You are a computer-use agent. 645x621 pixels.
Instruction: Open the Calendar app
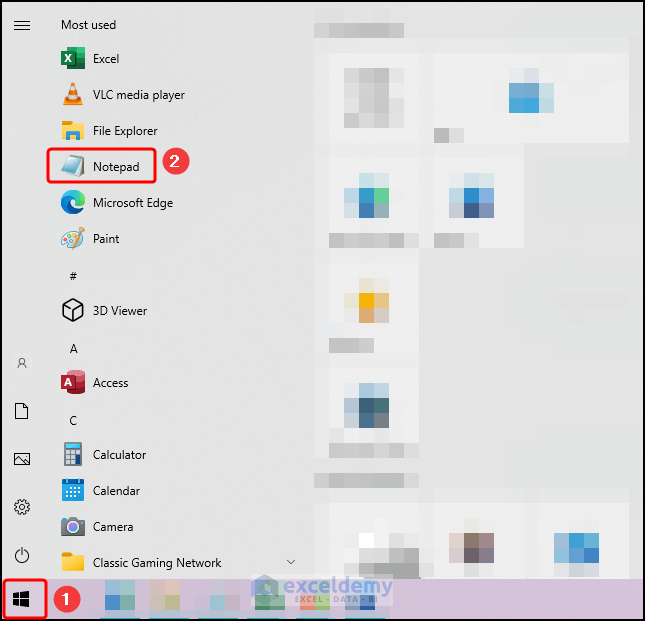pos(101,490)
